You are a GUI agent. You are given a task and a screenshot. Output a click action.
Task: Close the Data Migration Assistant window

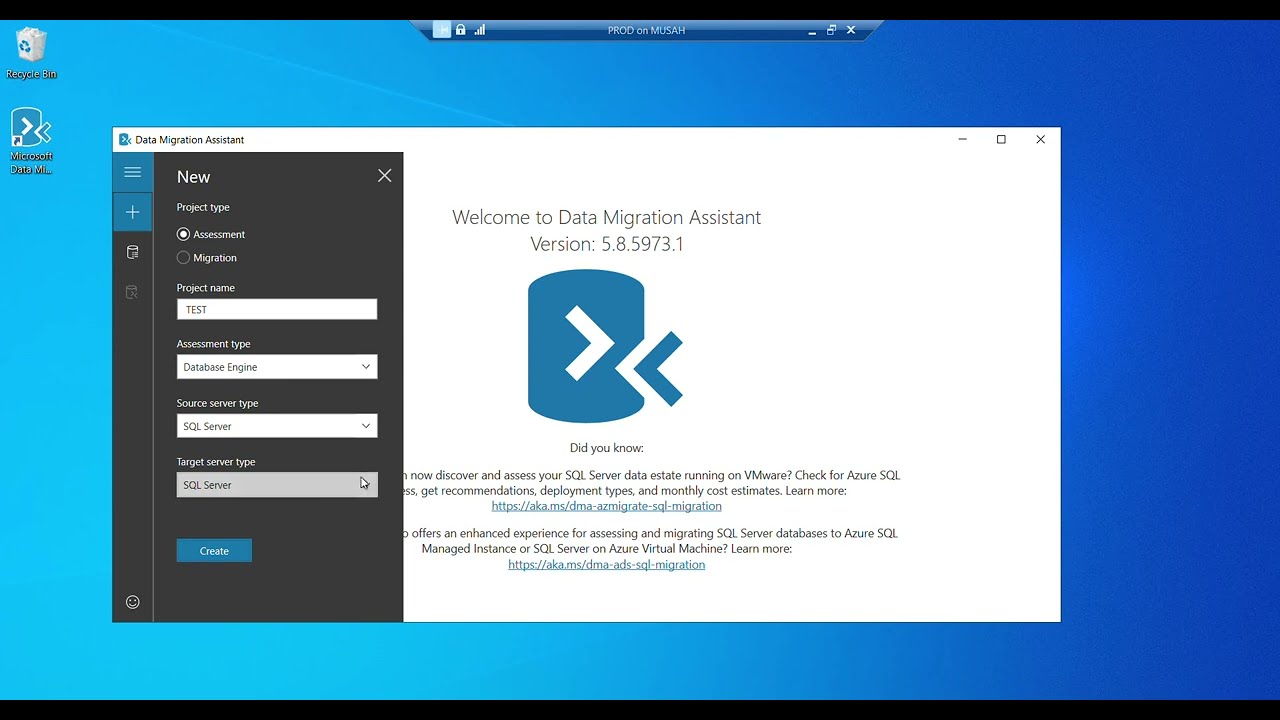coord(1040,140)
